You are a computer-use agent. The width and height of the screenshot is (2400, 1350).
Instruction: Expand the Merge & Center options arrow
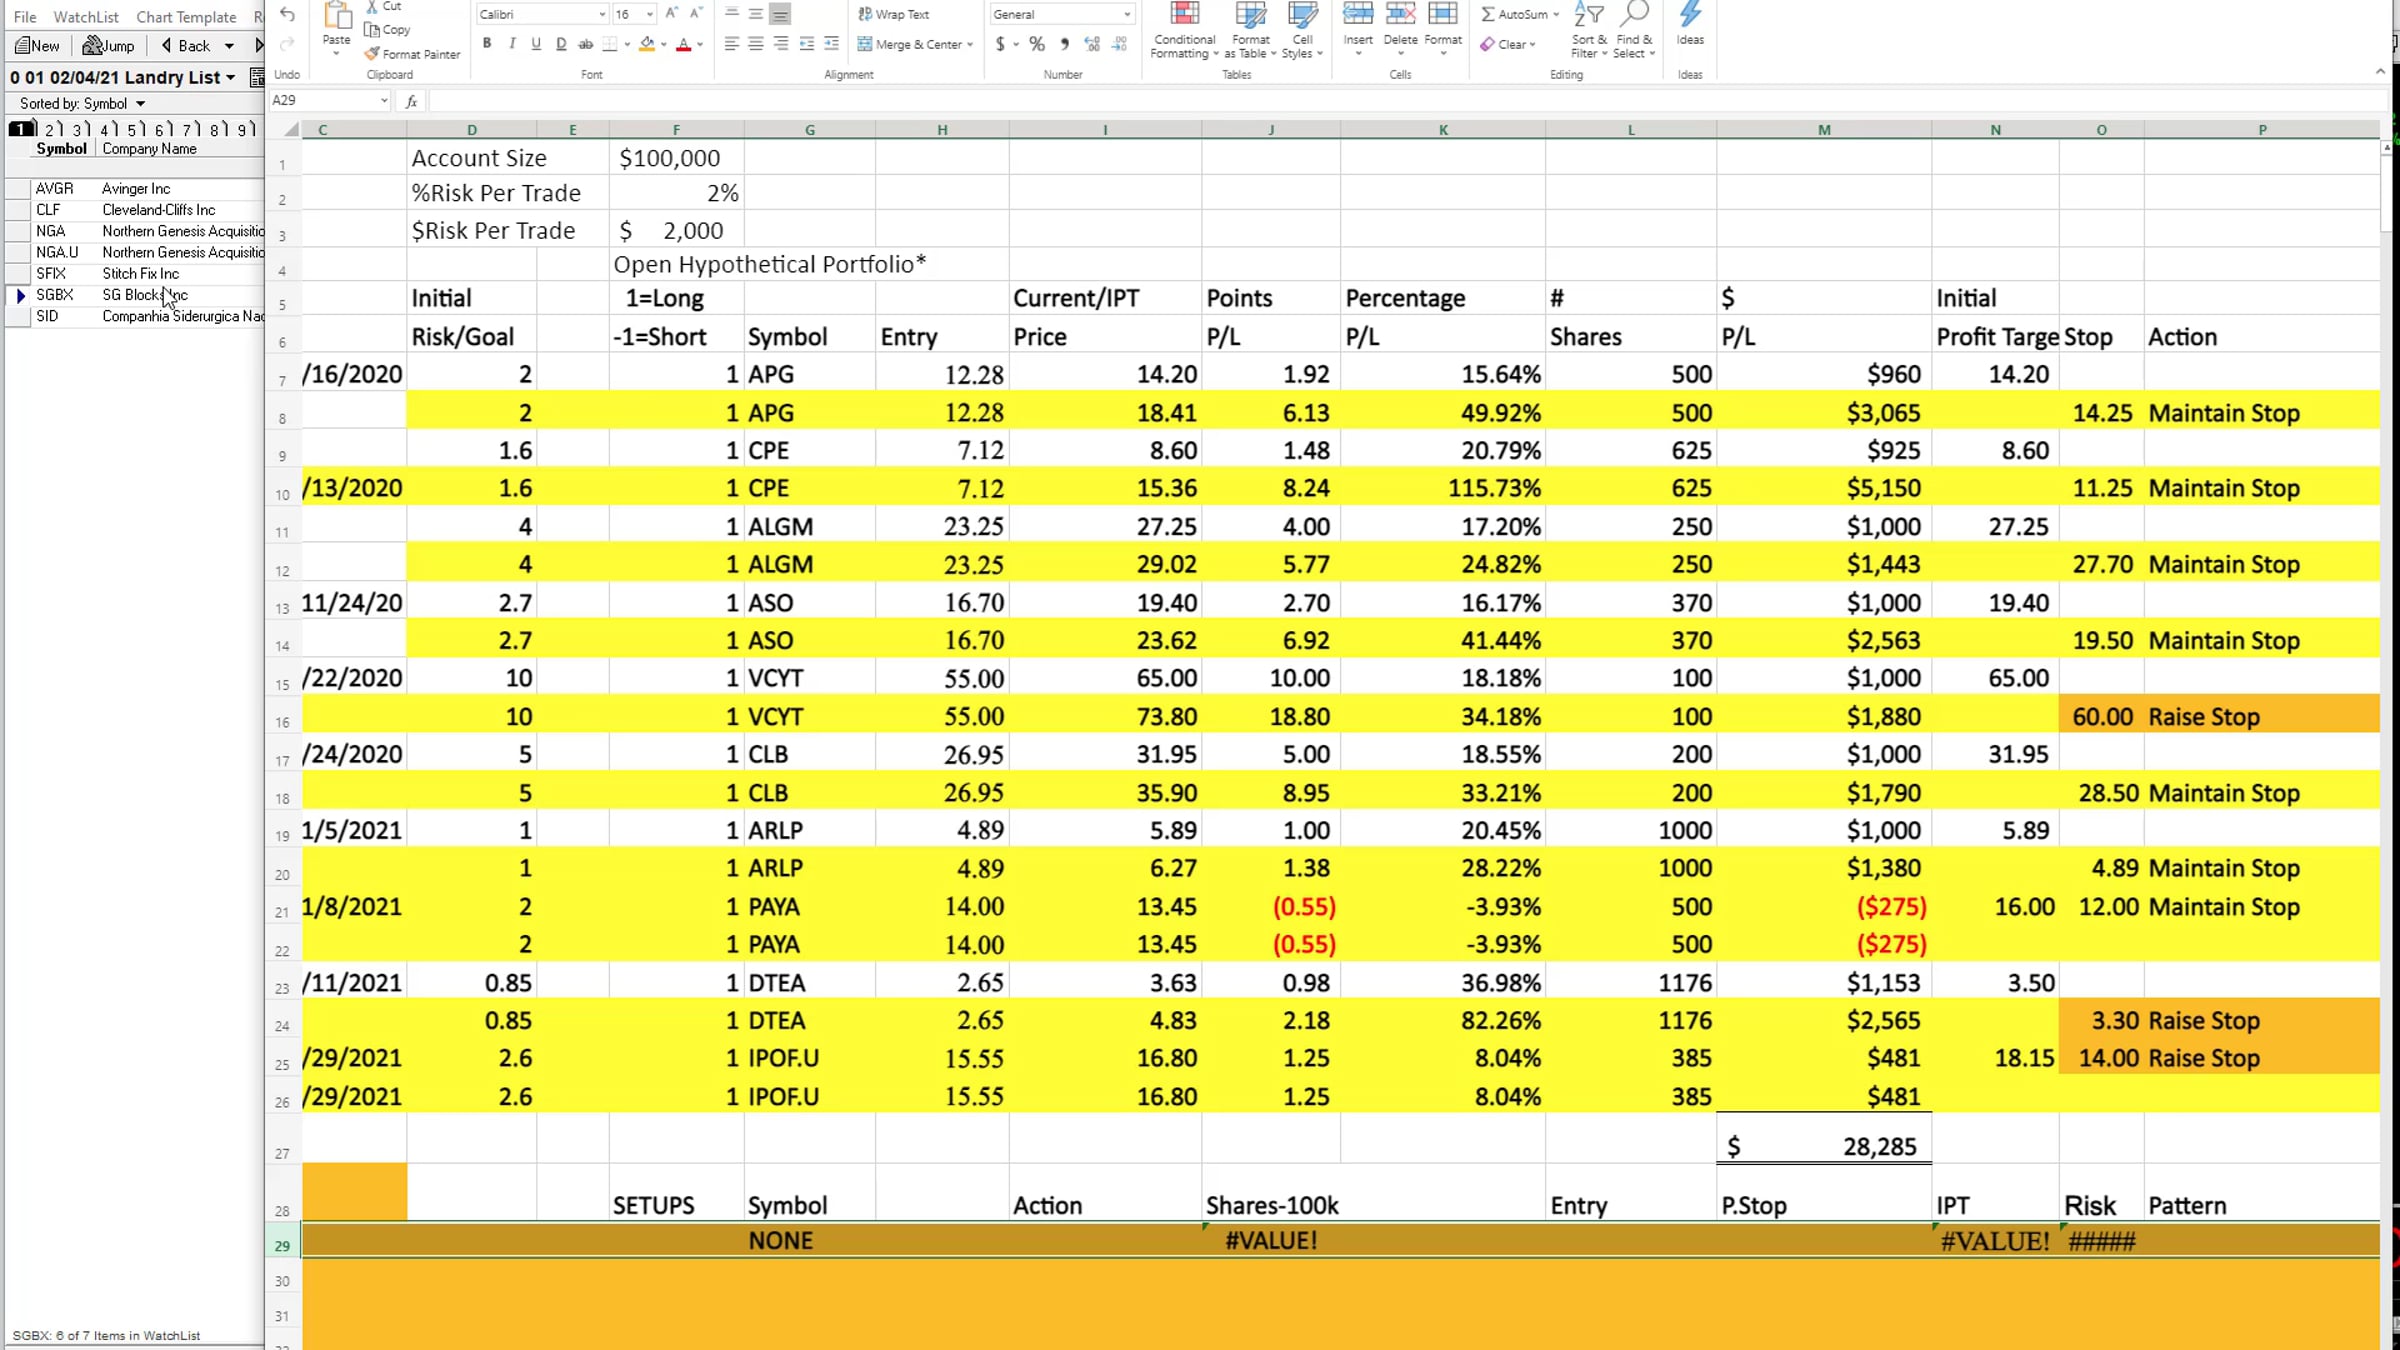(970, 44)
